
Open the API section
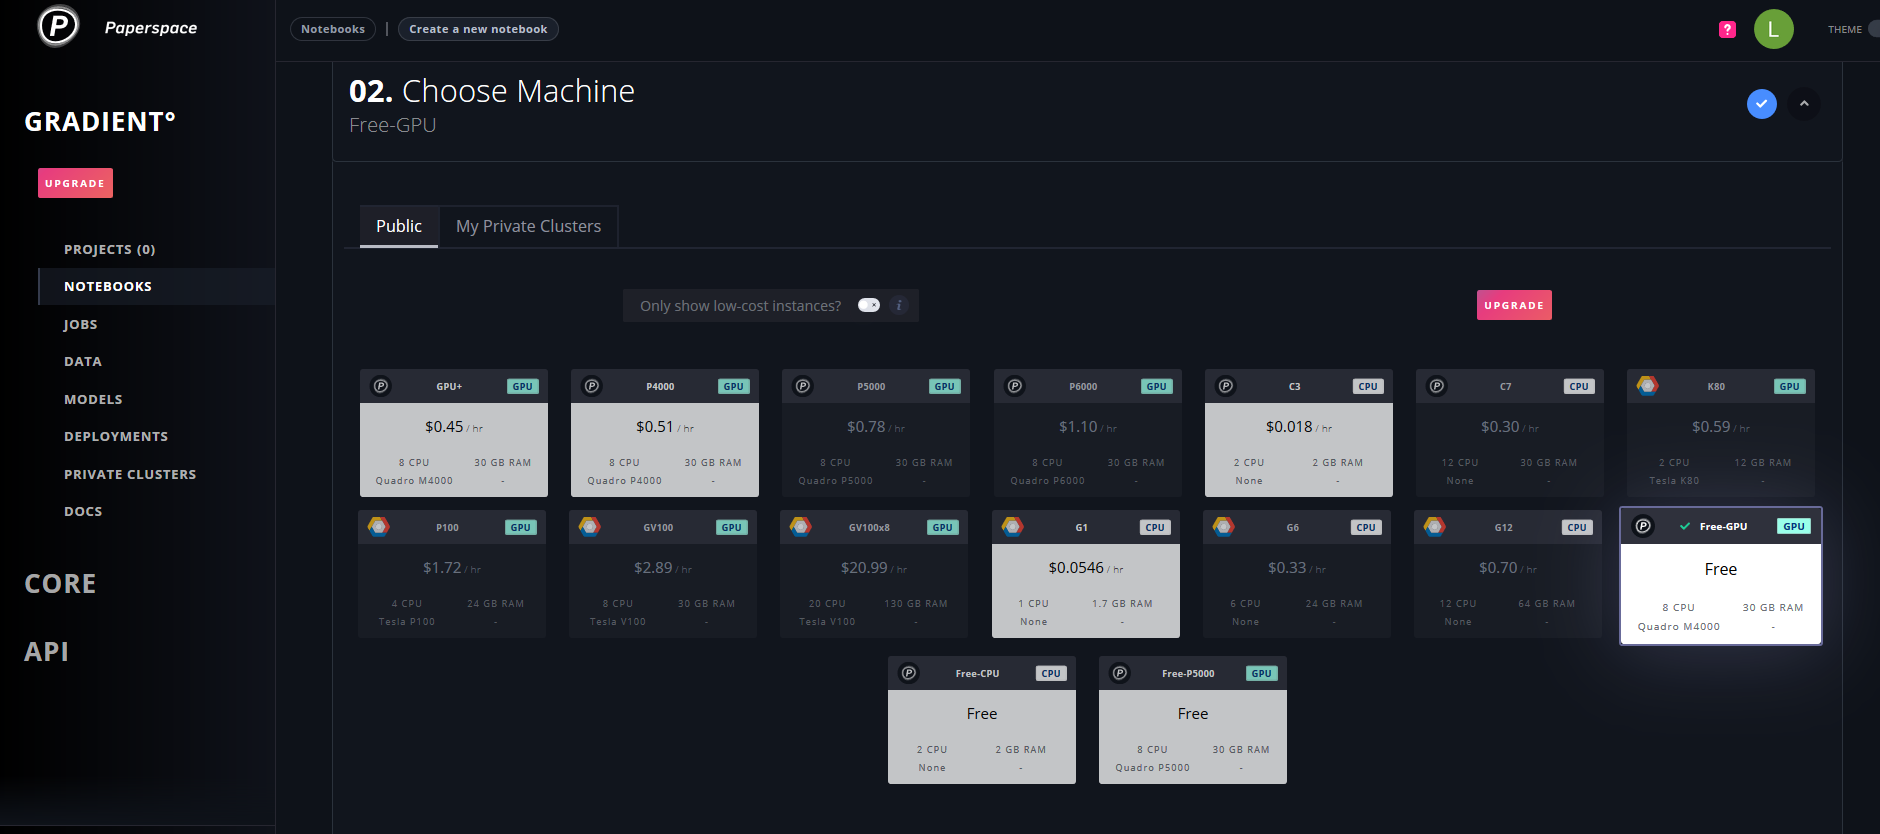point(46,651)
